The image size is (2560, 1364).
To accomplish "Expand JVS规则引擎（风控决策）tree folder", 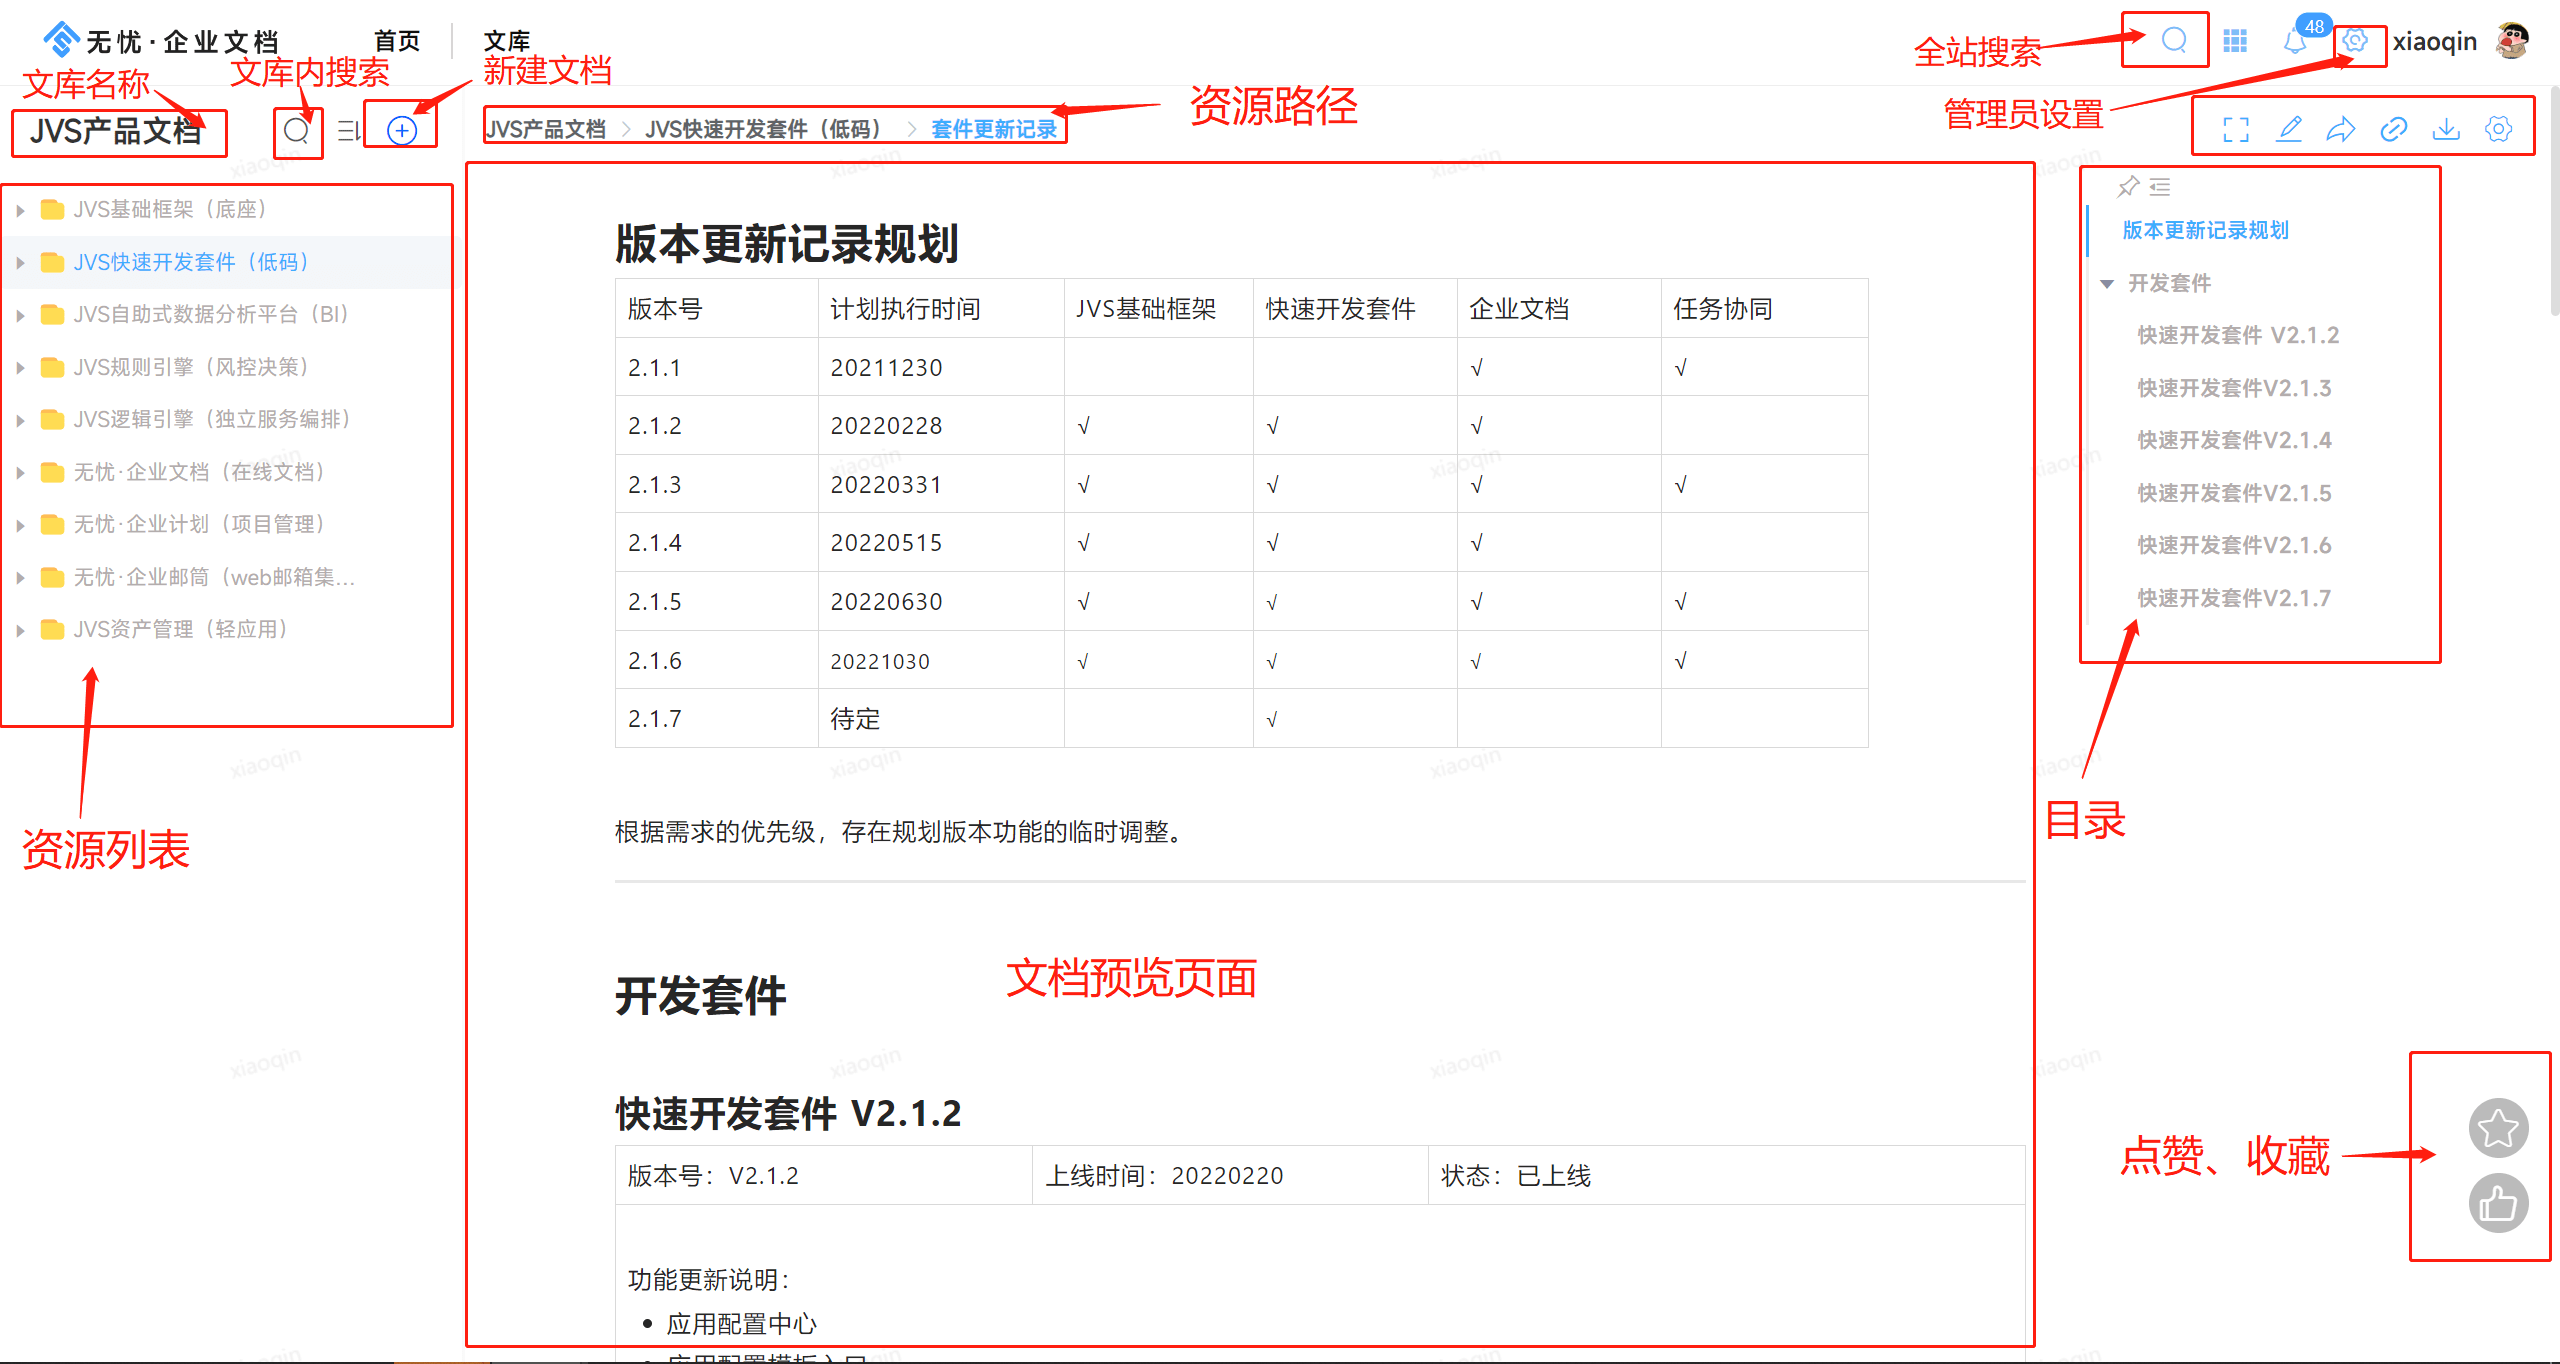I will pyautogui.click(x=20, y=368).
